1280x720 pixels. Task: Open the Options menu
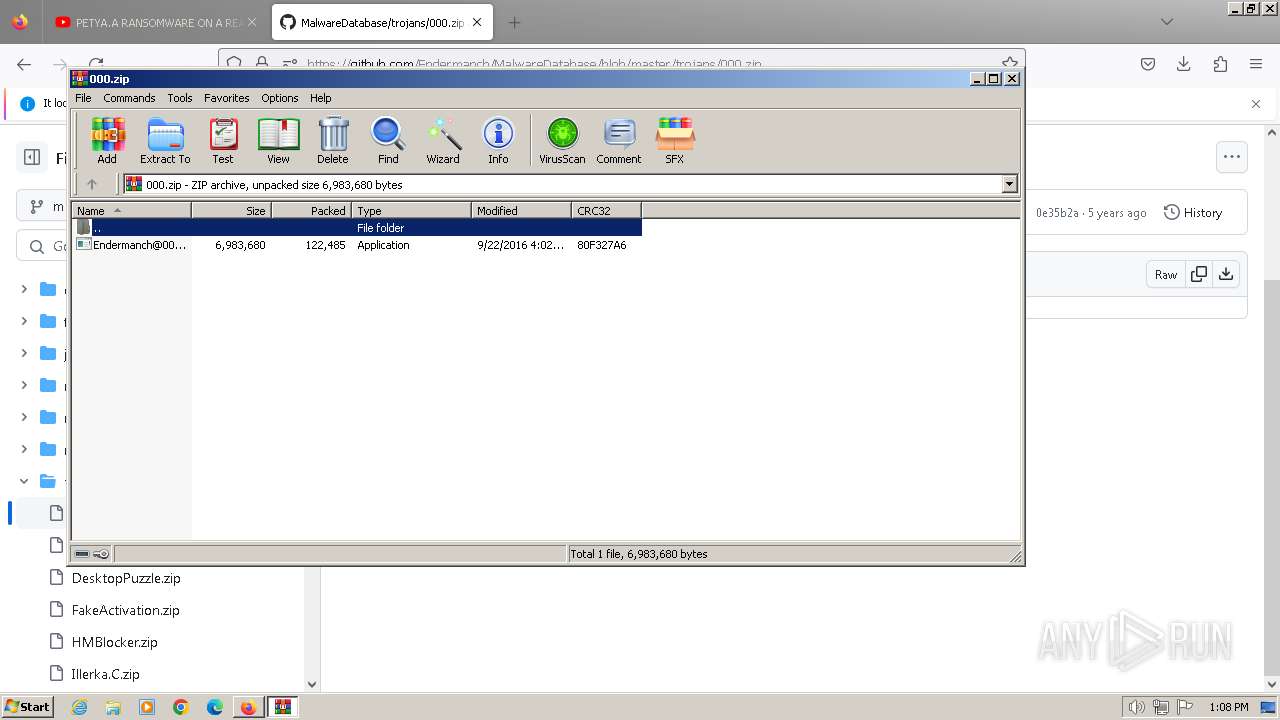click(x=280, y=98)
